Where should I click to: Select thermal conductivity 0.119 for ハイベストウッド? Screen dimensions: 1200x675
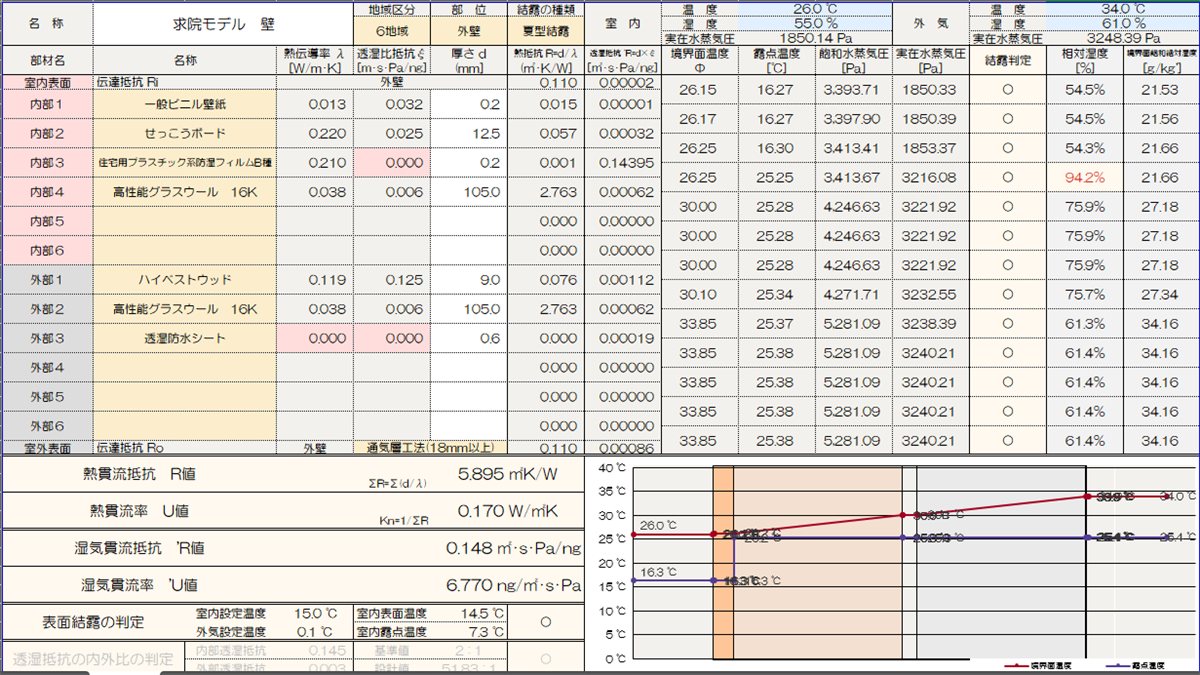point(315,280)
